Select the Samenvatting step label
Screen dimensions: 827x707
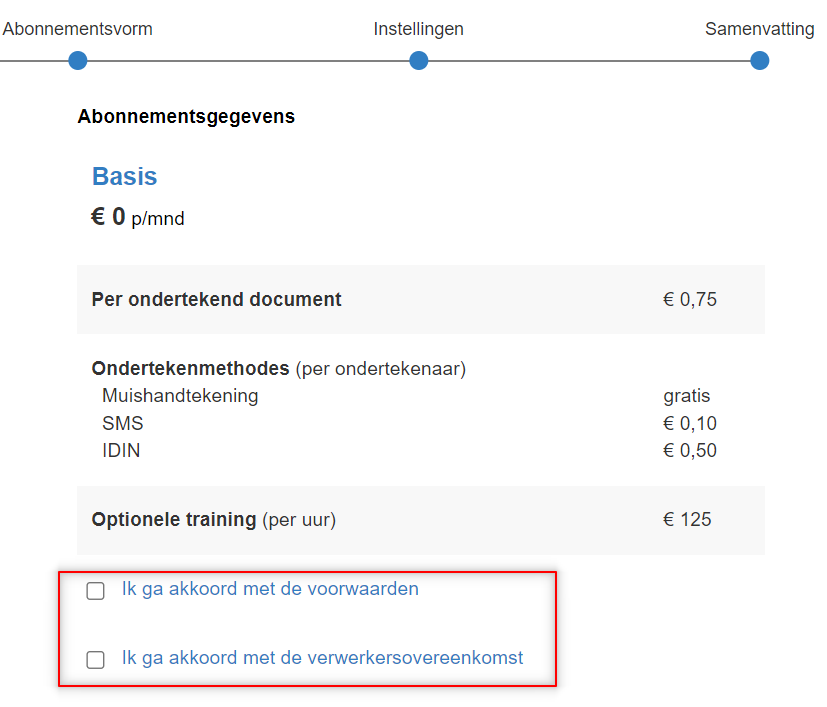(x=759, y=29)
